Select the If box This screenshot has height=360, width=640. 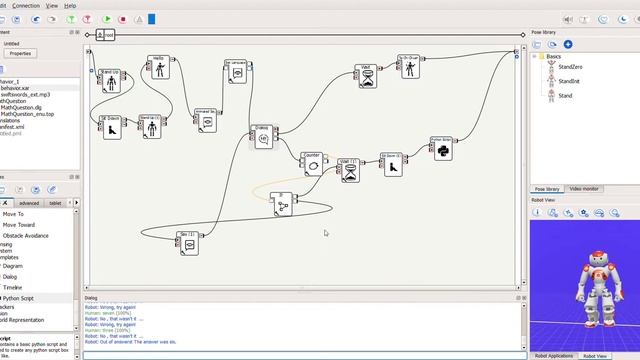[283, 204]
